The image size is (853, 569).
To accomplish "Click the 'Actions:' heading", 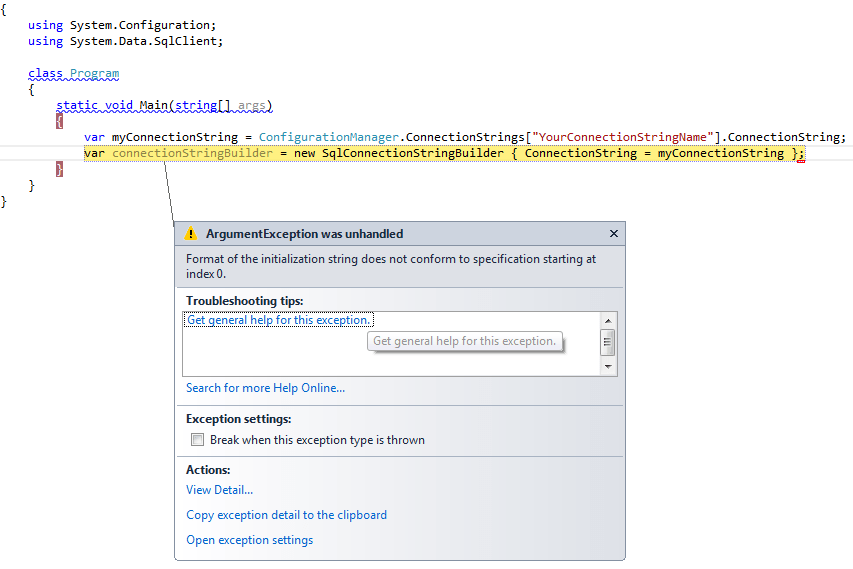I will tap(208, 469).
